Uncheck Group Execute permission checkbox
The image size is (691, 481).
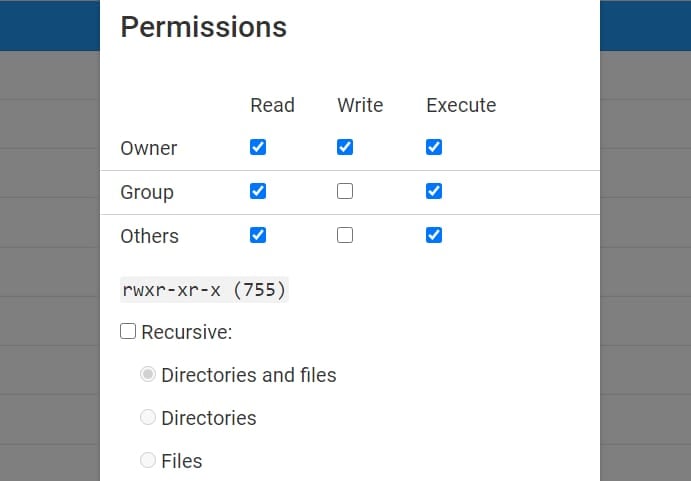pos(434,191)
